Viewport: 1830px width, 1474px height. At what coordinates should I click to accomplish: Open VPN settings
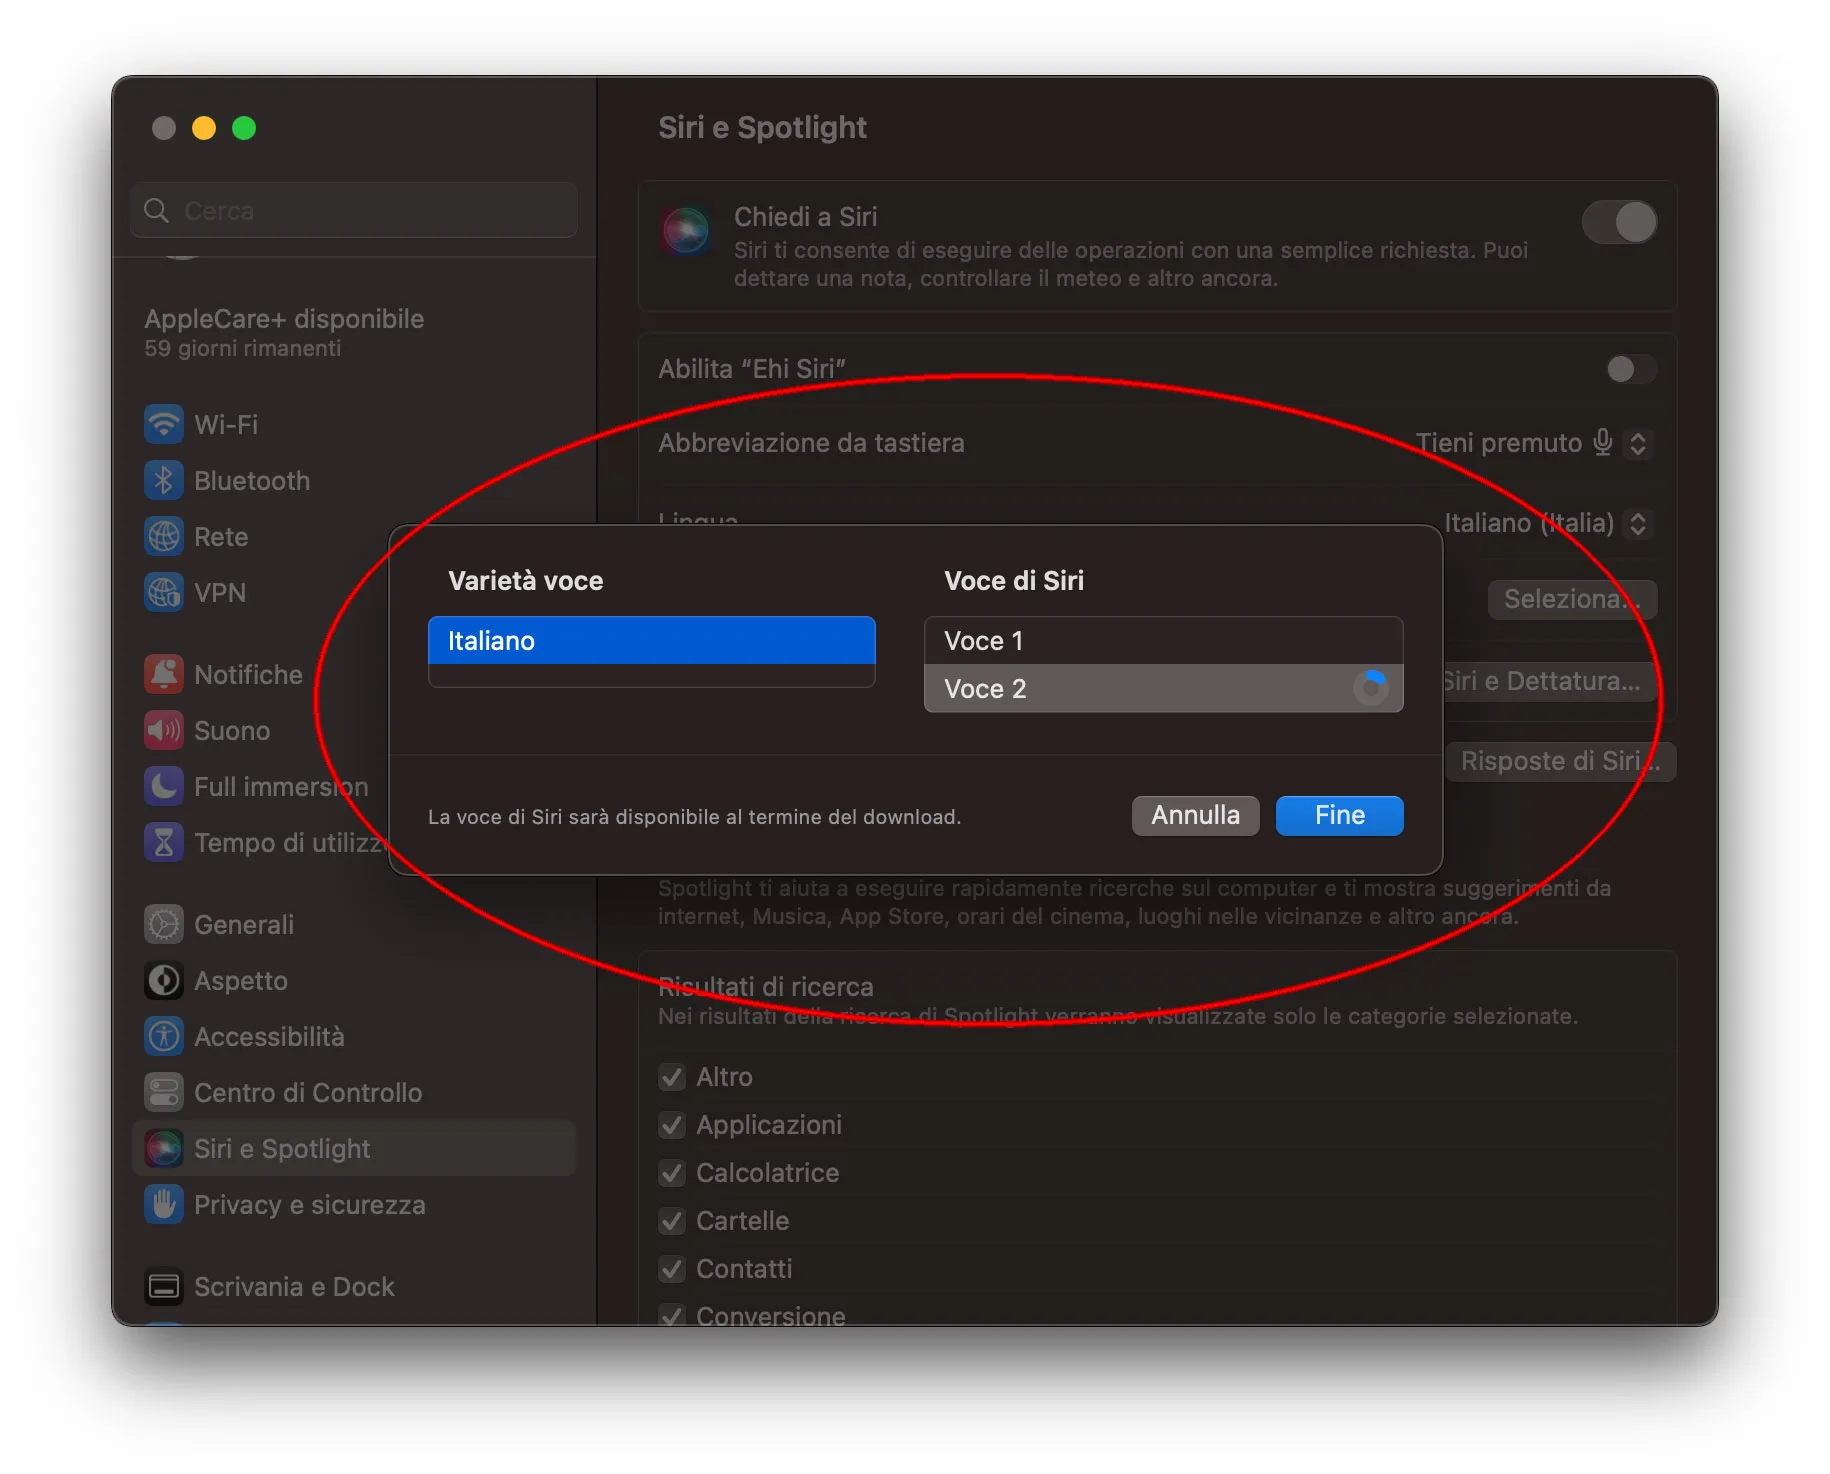[164, 592]
